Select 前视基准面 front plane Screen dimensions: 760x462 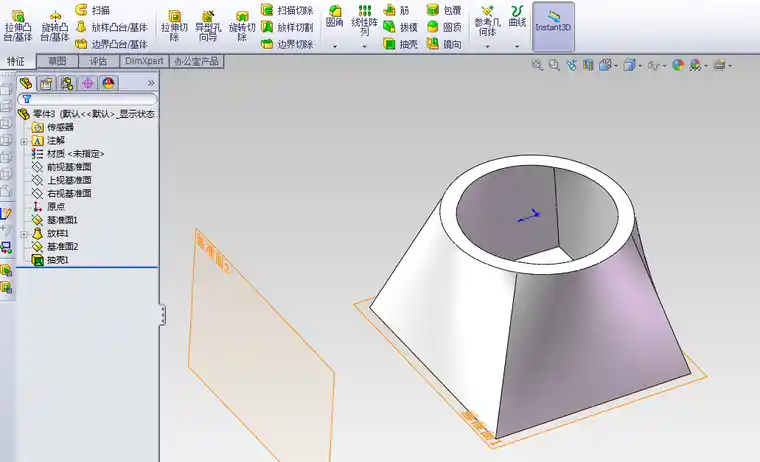click(x=62, y=167)
